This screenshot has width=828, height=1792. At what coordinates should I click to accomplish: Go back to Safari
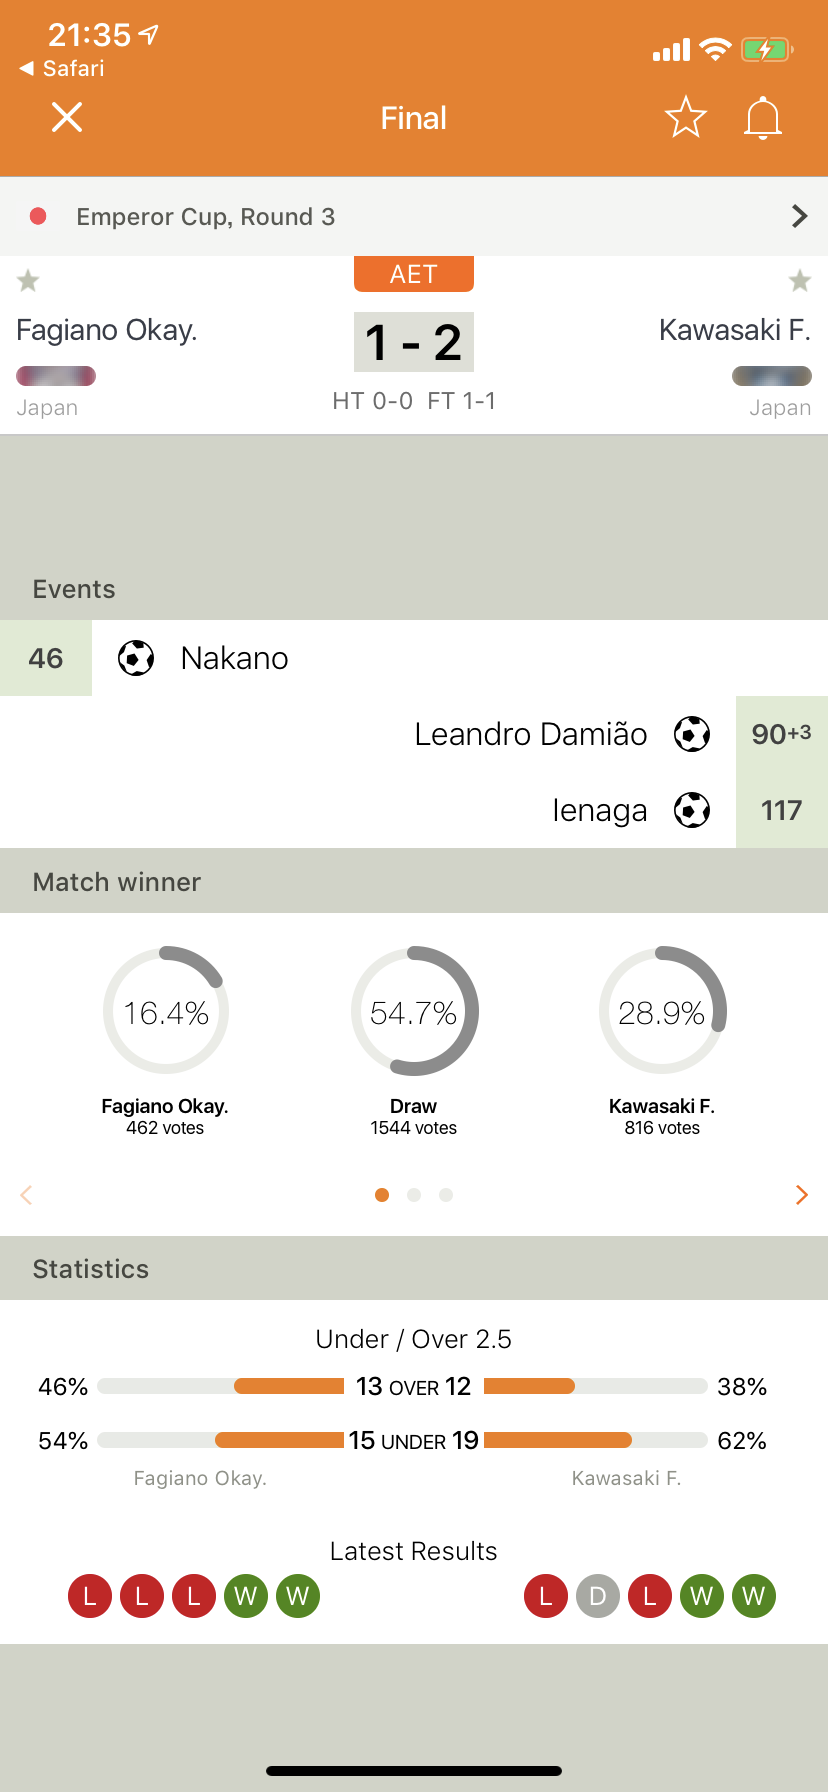pos(62,68)
